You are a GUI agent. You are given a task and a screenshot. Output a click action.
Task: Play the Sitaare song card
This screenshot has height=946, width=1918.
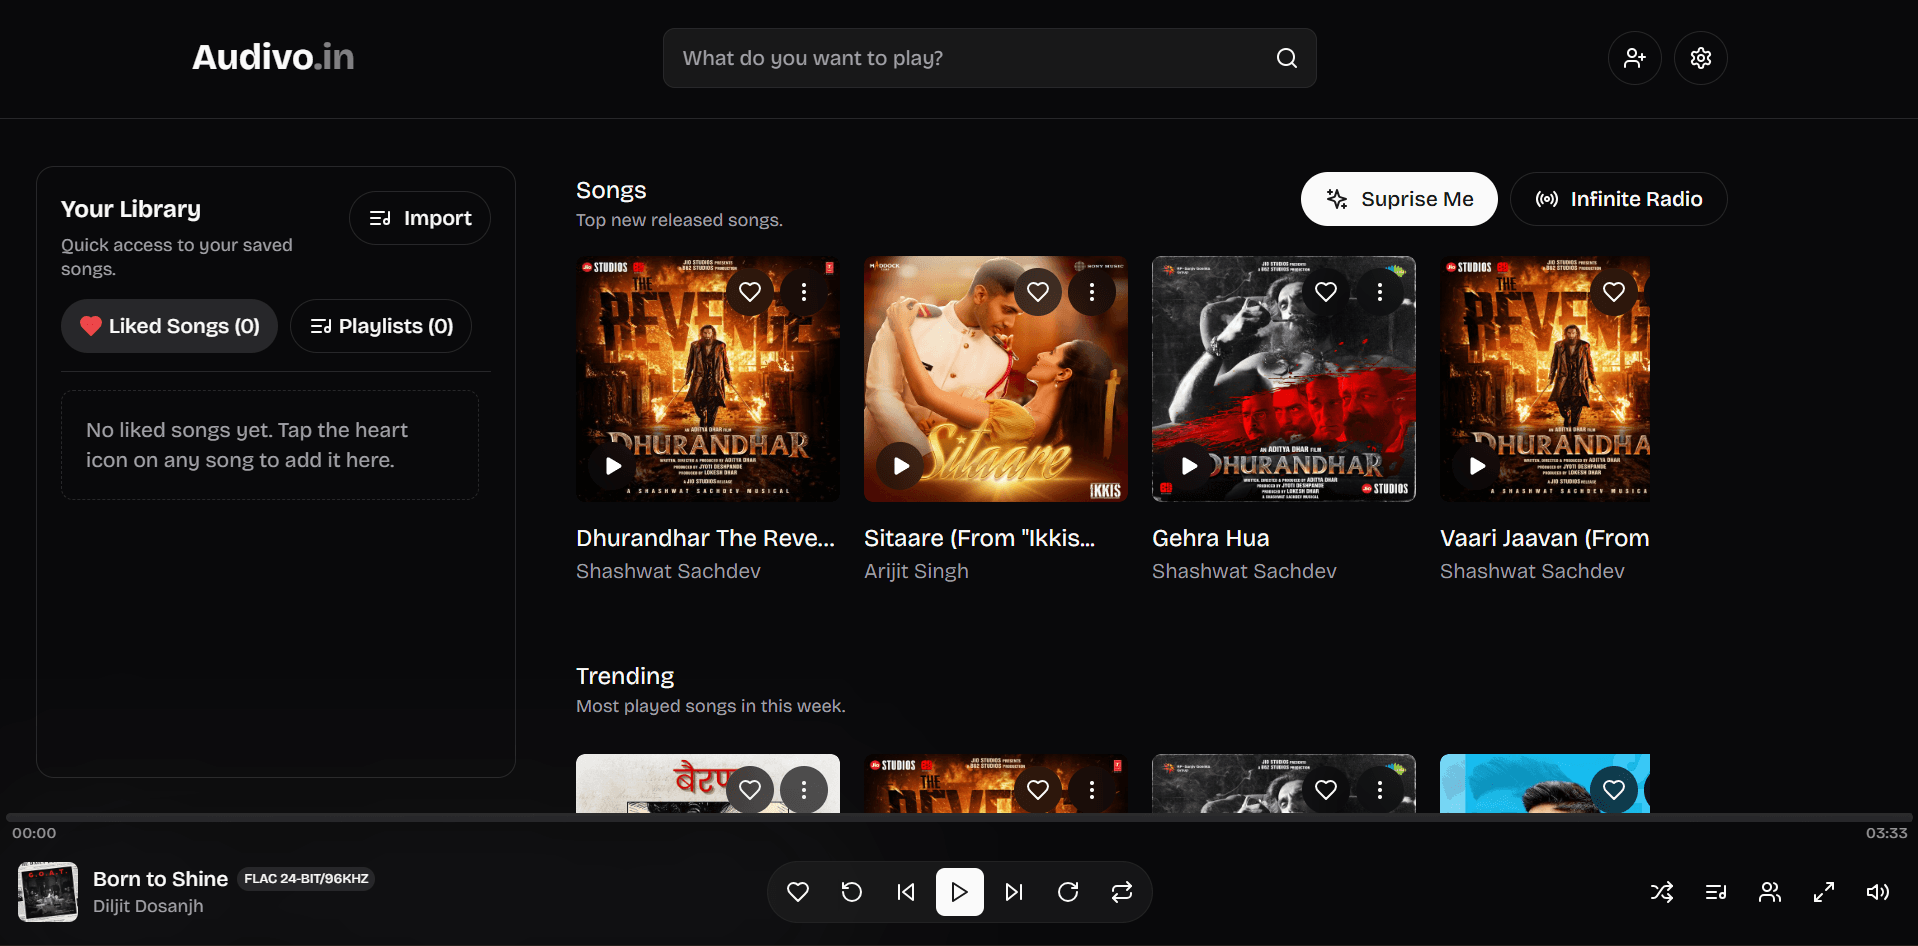click(x=901, y=465)
